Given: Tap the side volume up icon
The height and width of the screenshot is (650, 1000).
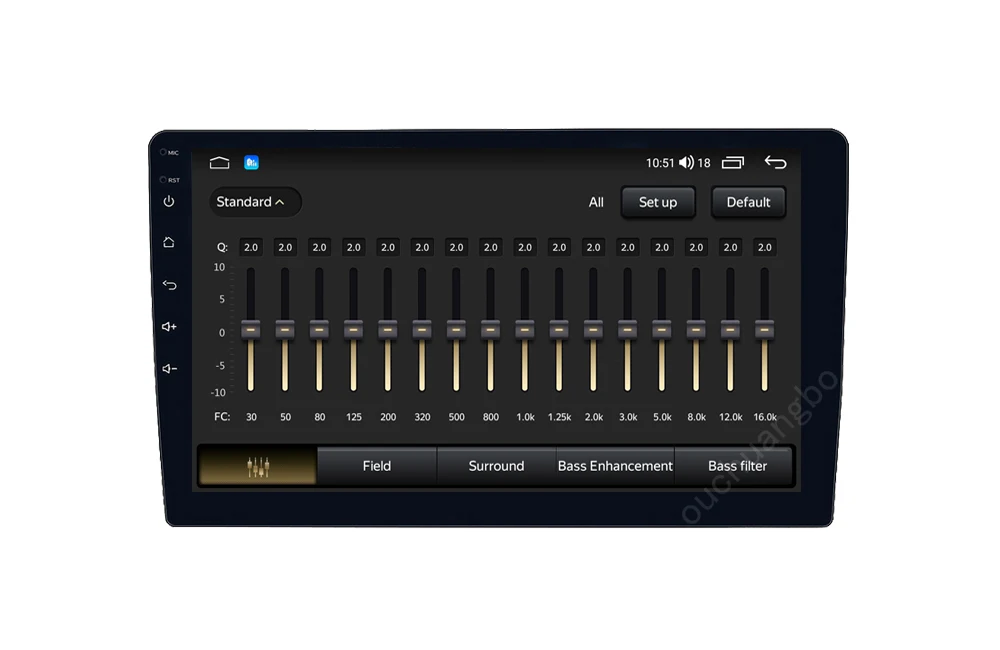Looking at the screenshot, I should coord(169,327).
